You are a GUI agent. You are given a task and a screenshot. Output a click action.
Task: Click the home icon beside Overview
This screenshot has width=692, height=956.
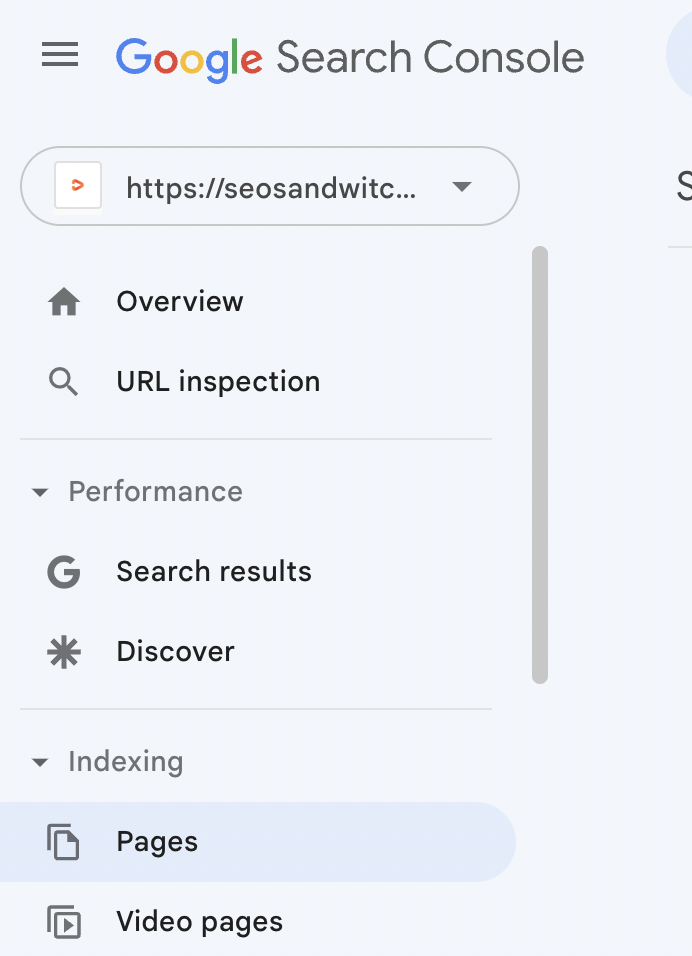click(x=64, y=302)
